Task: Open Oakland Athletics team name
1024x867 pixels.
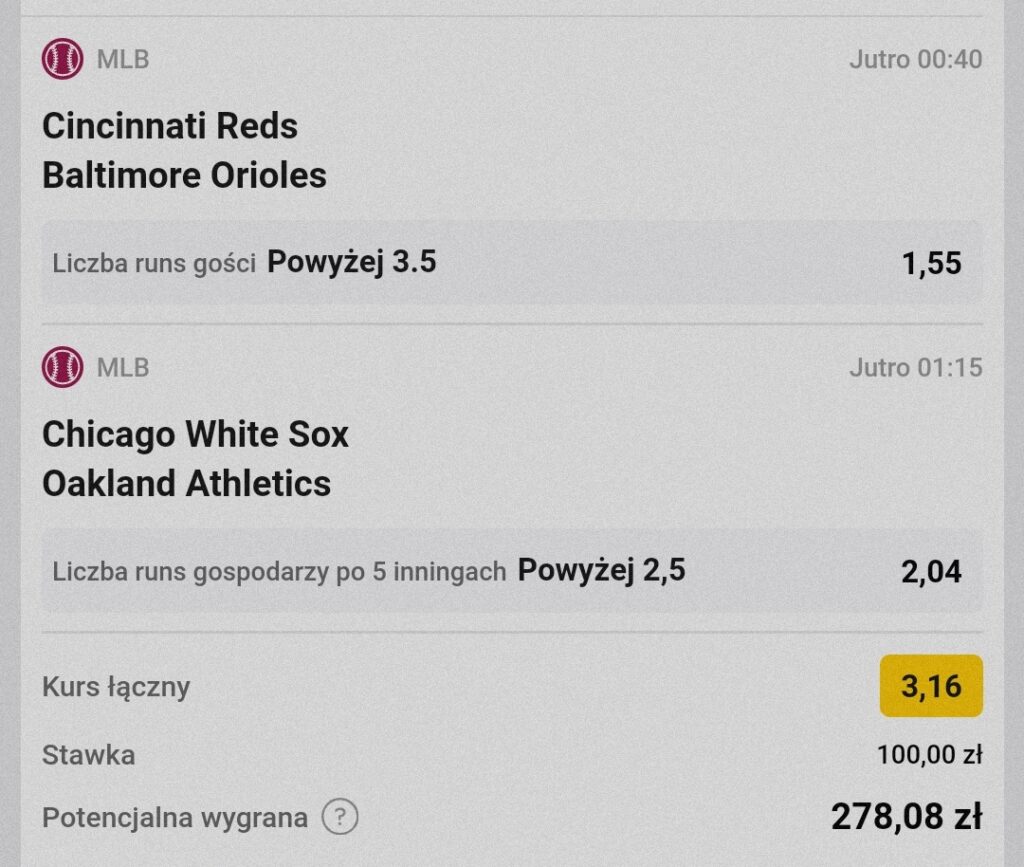Action: (x=186, y=483)
